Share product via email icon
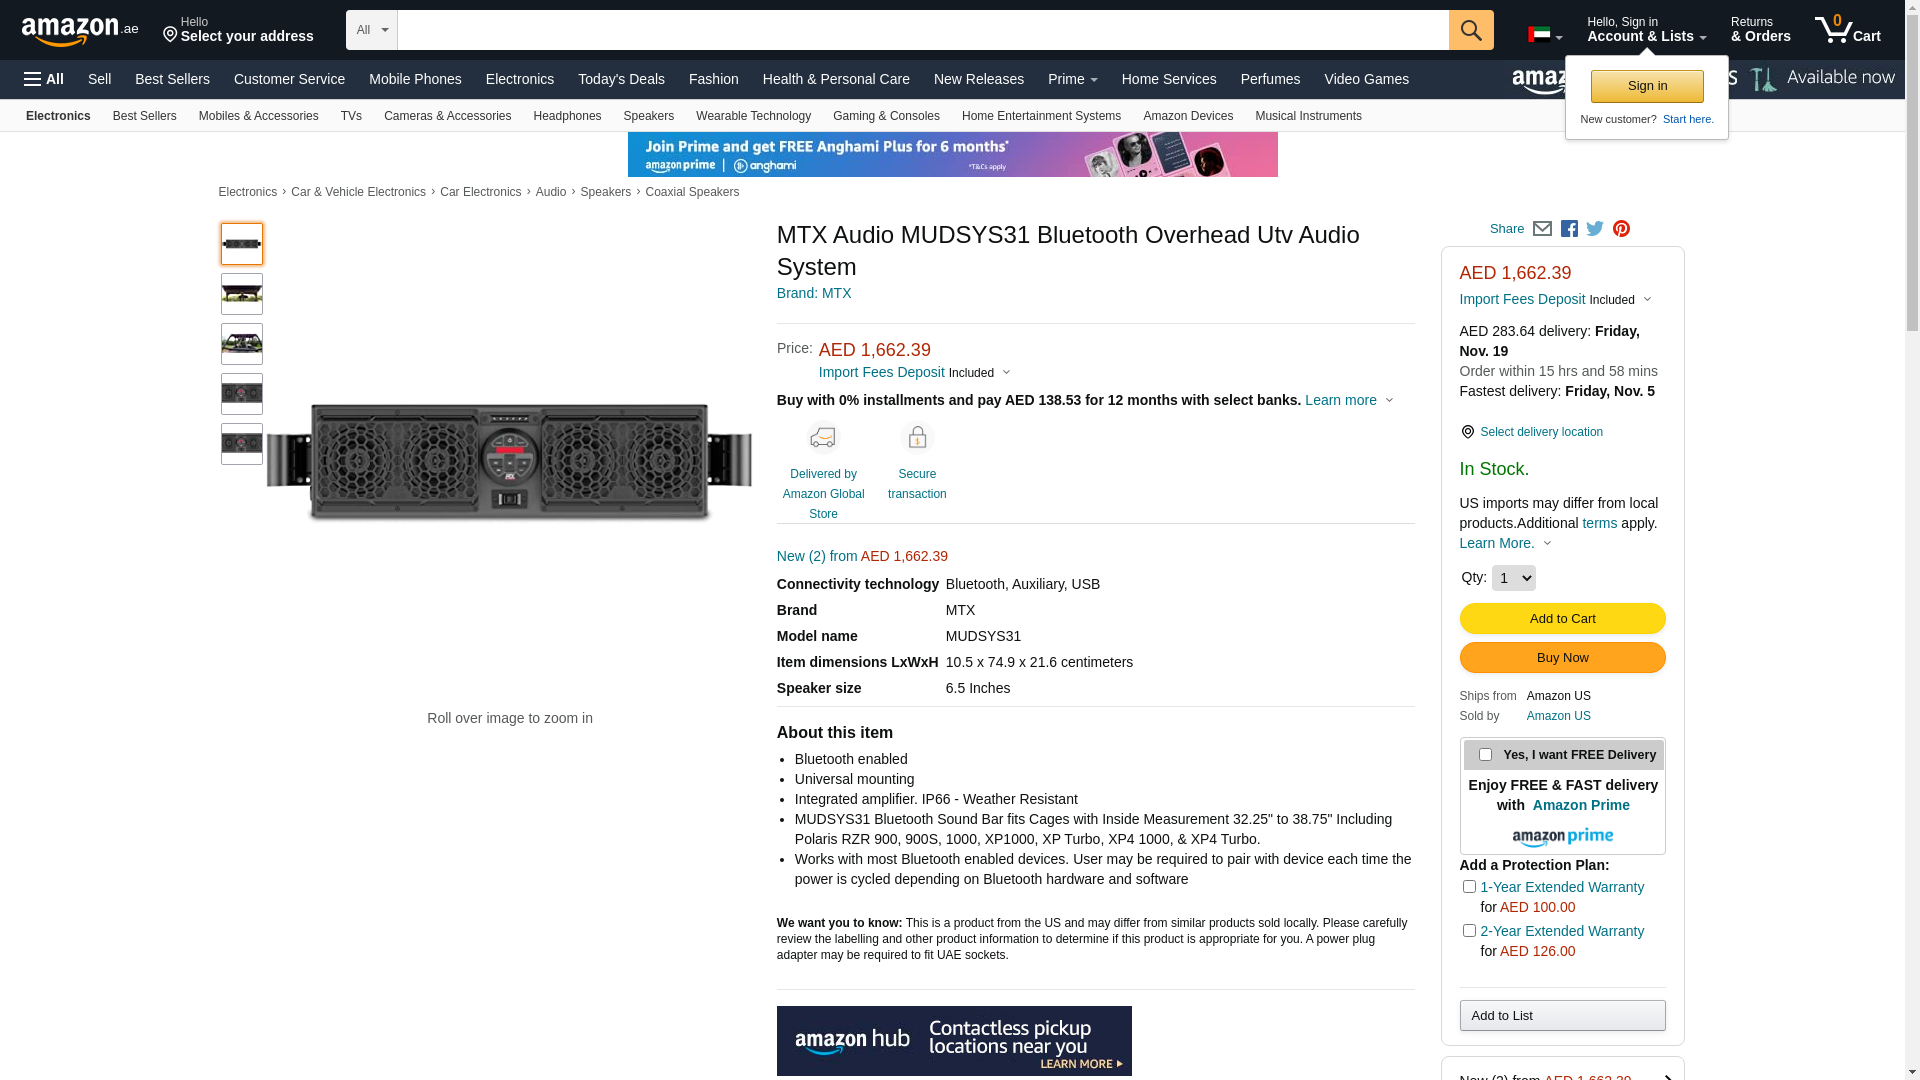Image resolution: width=1920 pixels, height=1080 pixels. (x=1542, y=229)
